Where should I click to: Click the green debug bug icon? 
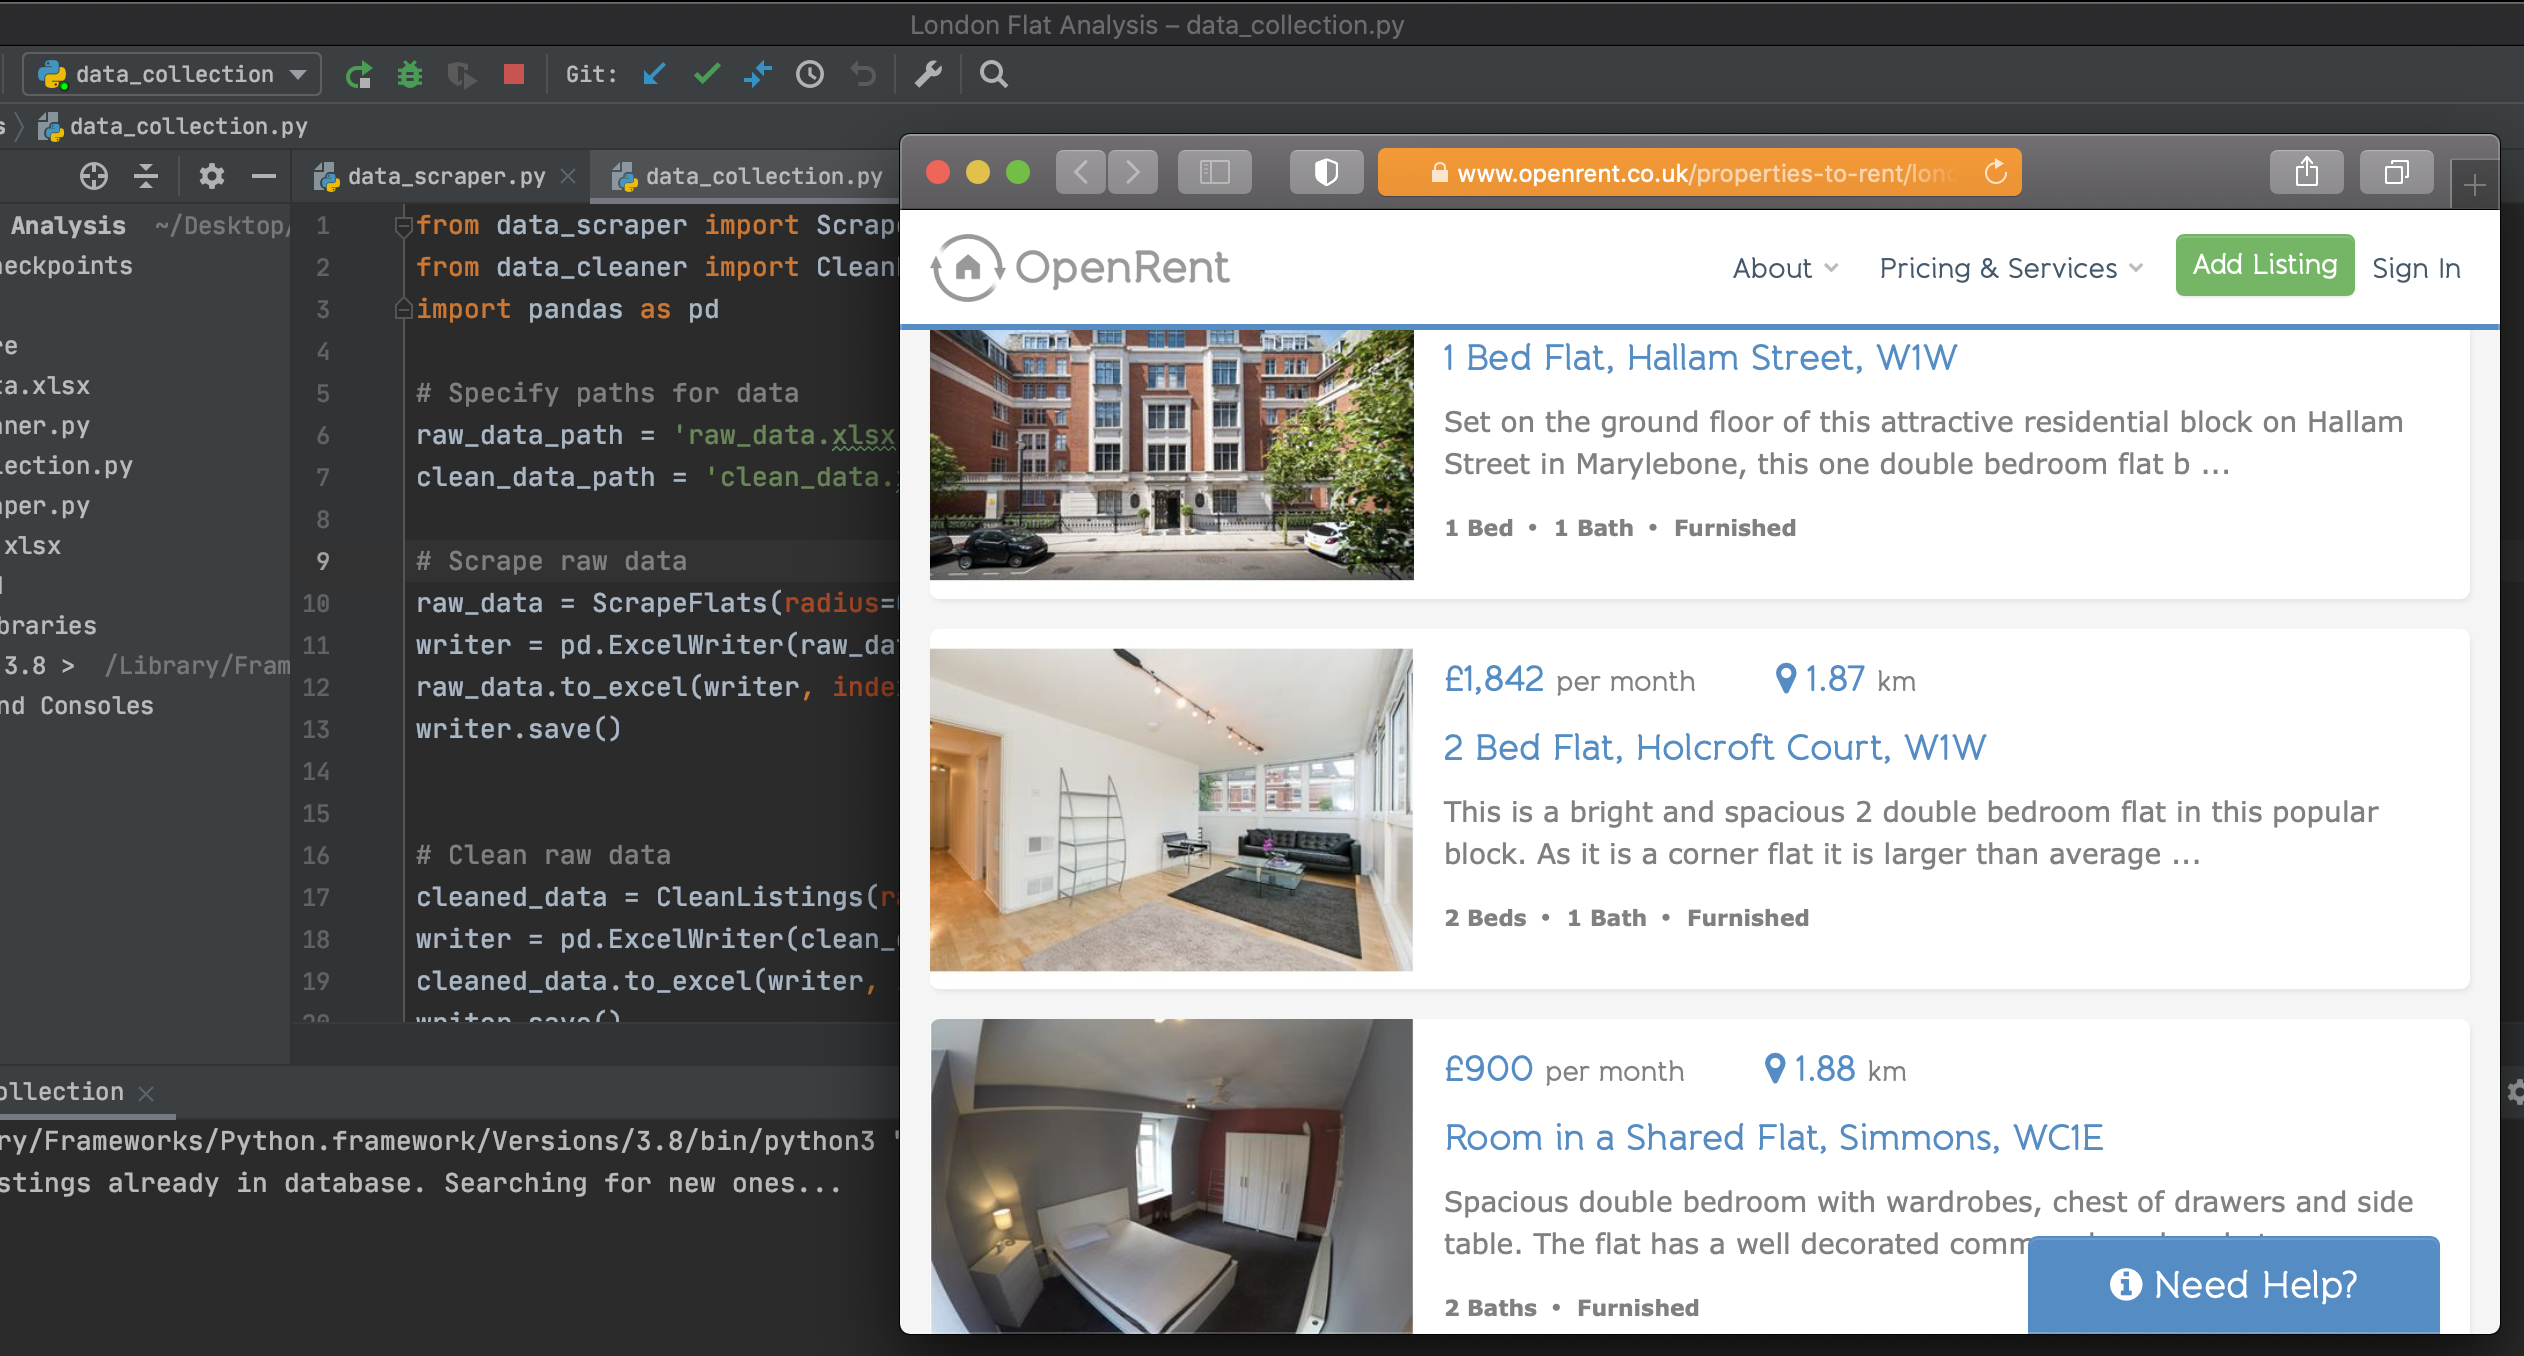pos(409,75)
